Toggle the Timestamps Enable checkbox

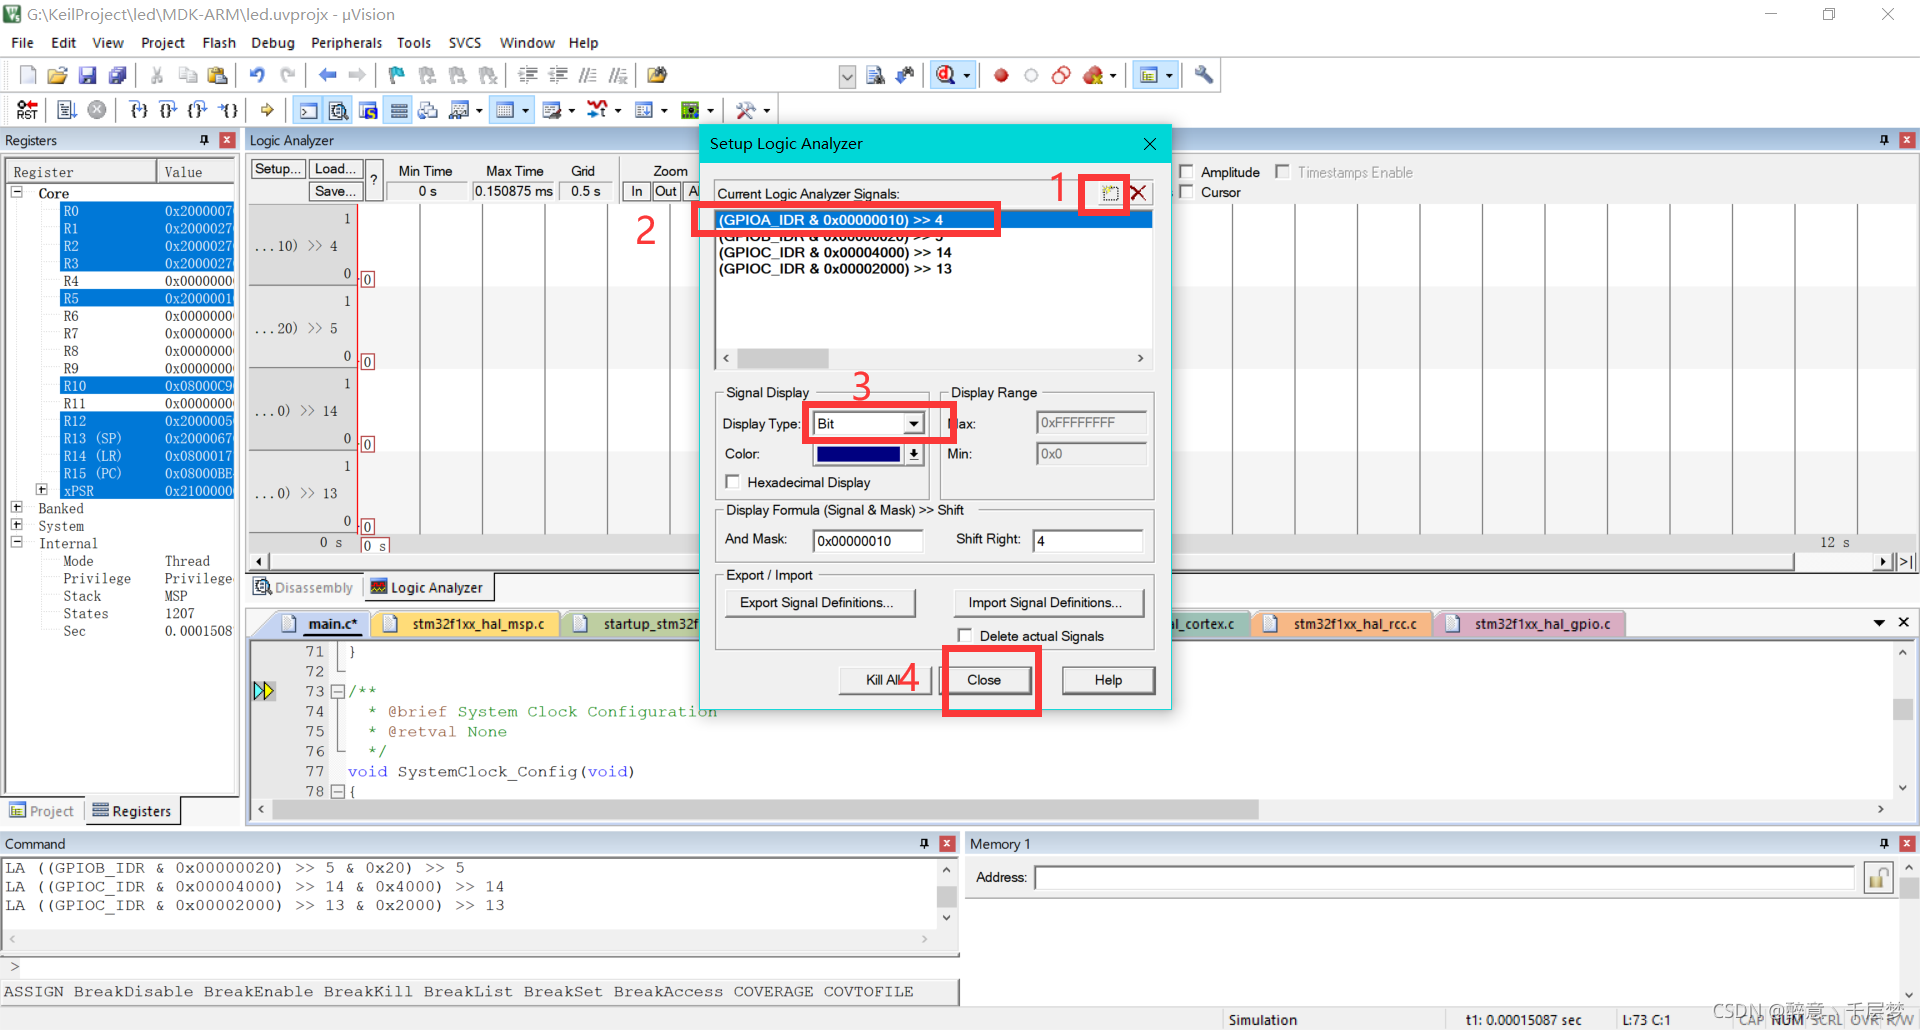1283,172
